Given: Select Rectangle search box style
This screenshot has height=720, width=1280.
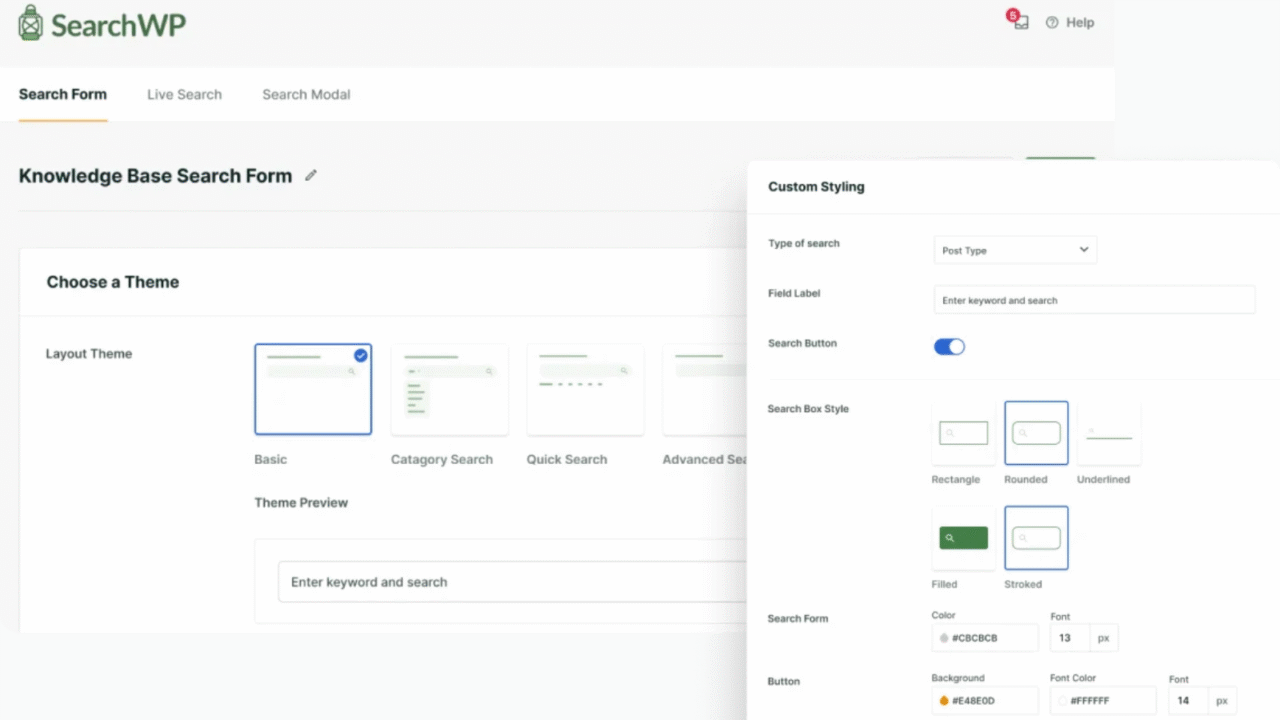Looking at the screenshot, I should 964,433.
